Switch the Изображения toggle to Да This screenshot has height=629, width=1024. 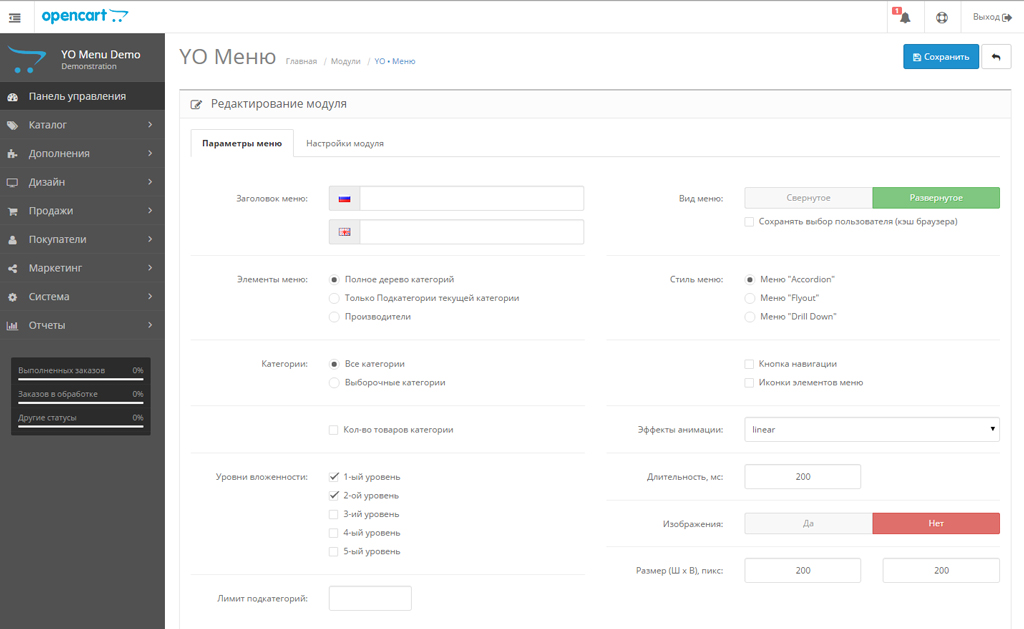808,523
